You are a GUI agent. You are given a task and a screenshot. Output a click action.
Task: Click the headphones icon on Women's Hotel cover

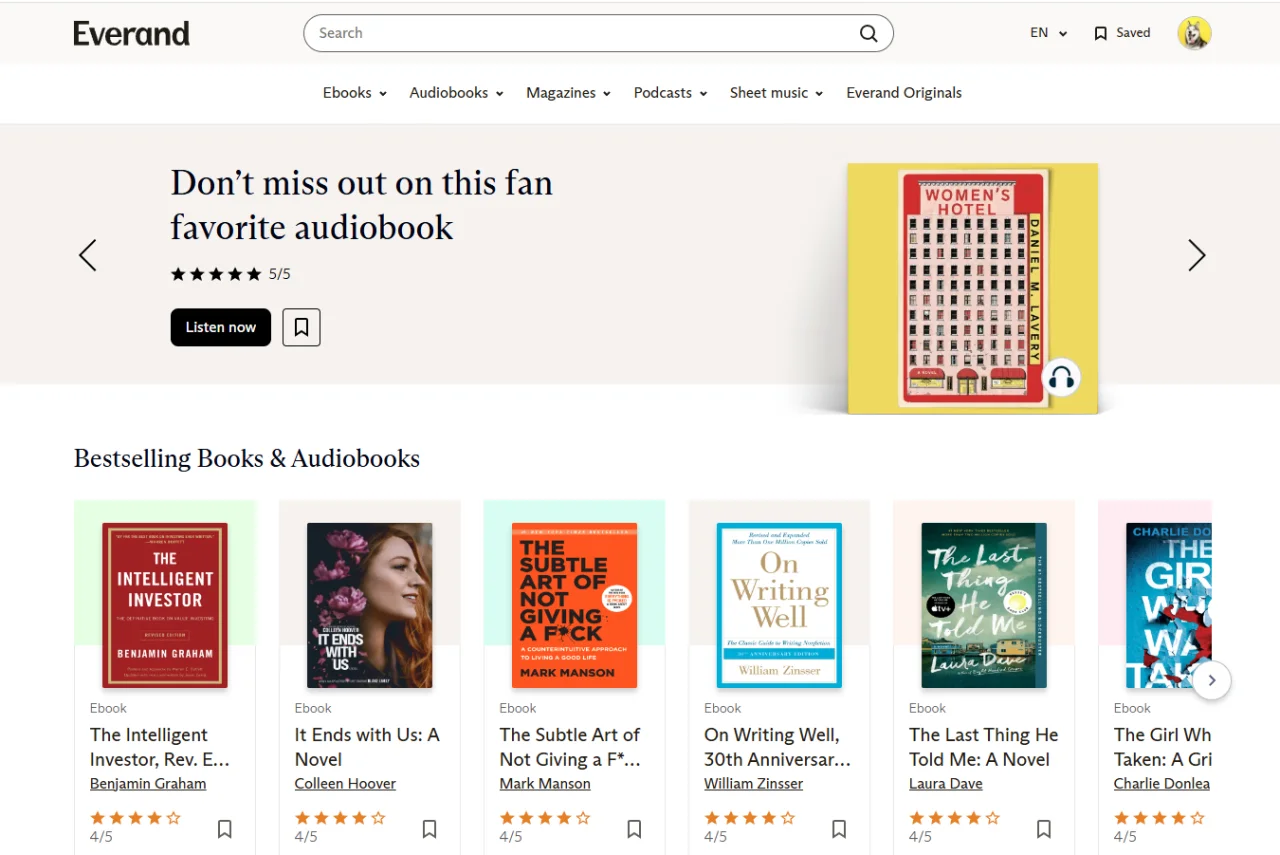pyautogui.click(x=1061, y=377)
